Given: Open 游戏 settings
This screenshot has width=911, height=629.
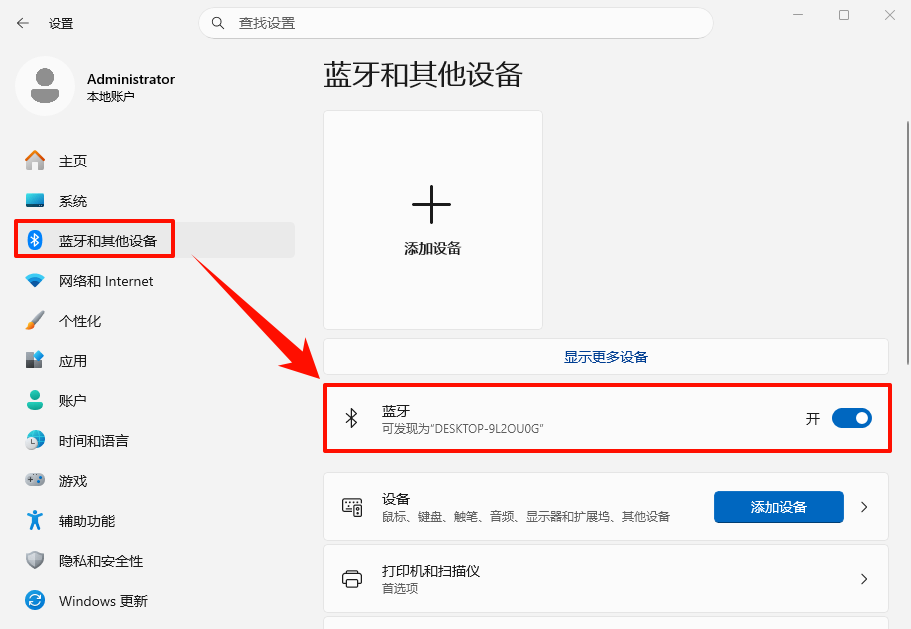Looking at the screenshot, I should [x=155, y=480].
